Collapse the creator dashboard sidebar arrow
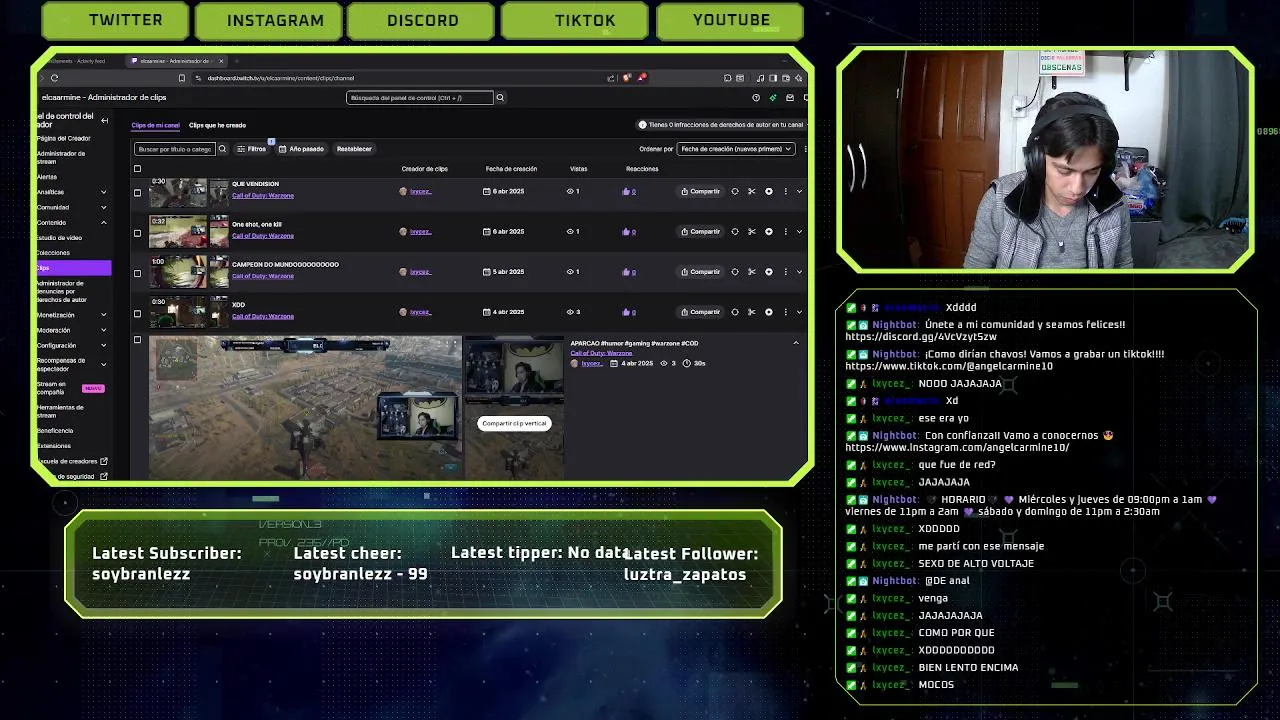 104,120
